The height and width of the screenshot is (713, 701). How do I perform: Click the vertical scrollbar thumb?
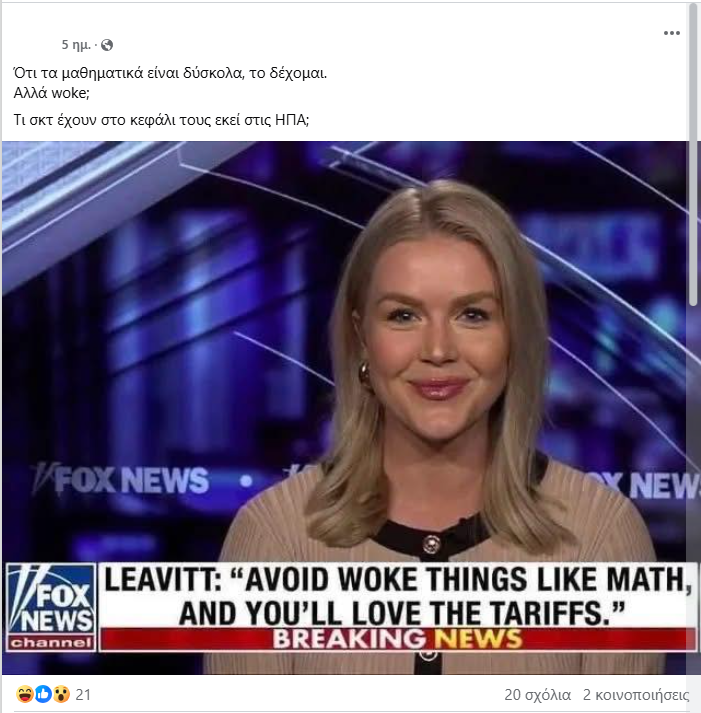pyautogui.click(x=694, y=155)
